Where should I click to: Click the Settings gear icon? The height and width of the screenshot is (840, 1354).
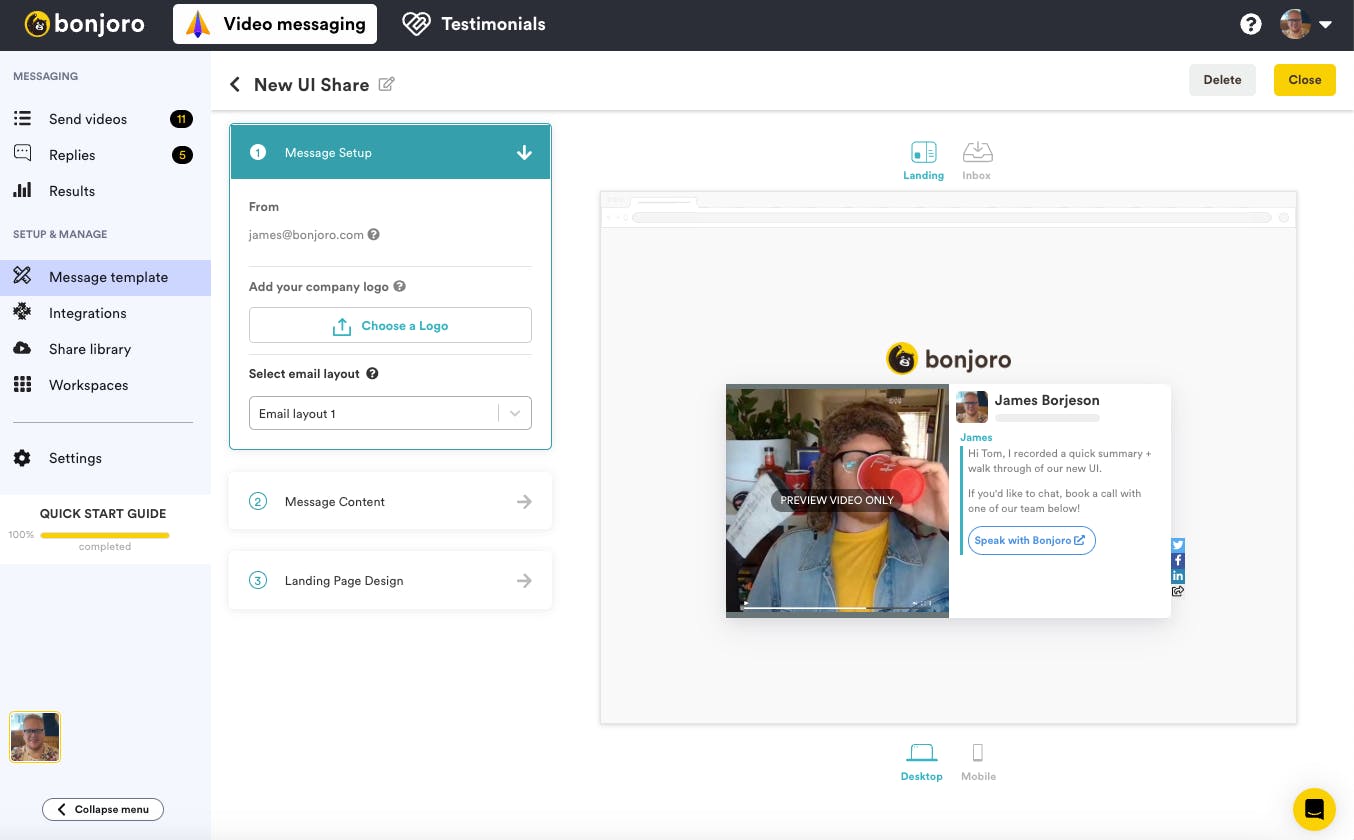tap(22, 458)
